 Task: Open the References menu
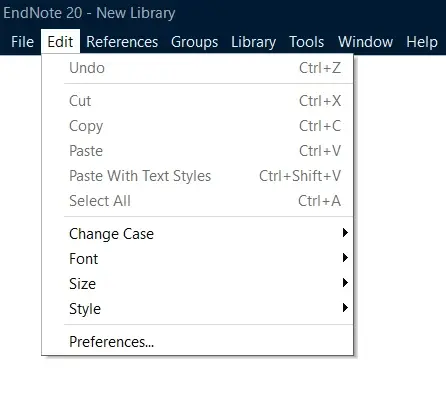point(122,42)
